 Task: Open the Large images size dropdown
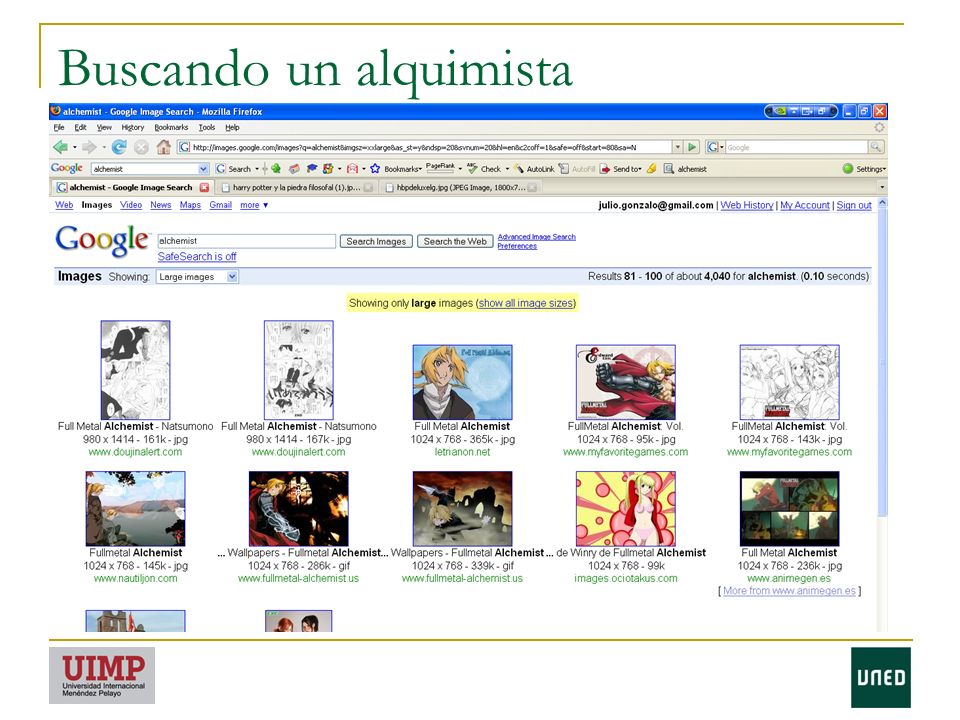(x=197, y=277)
